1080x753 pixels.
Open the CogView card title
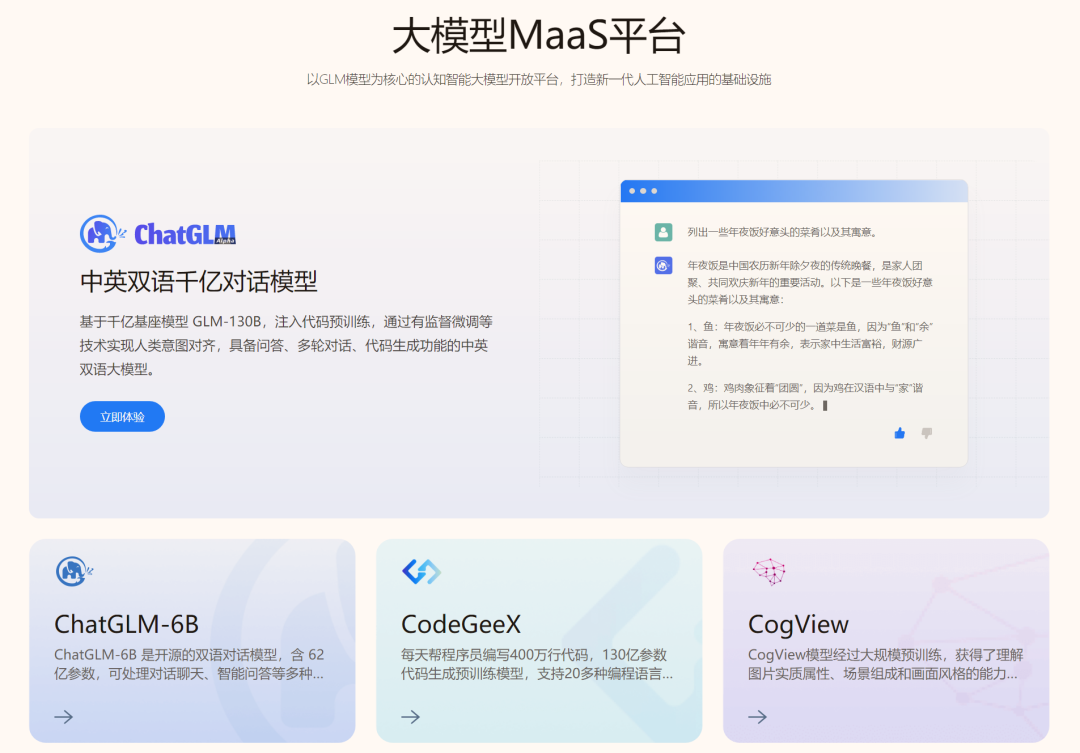(x=798, y=625)
